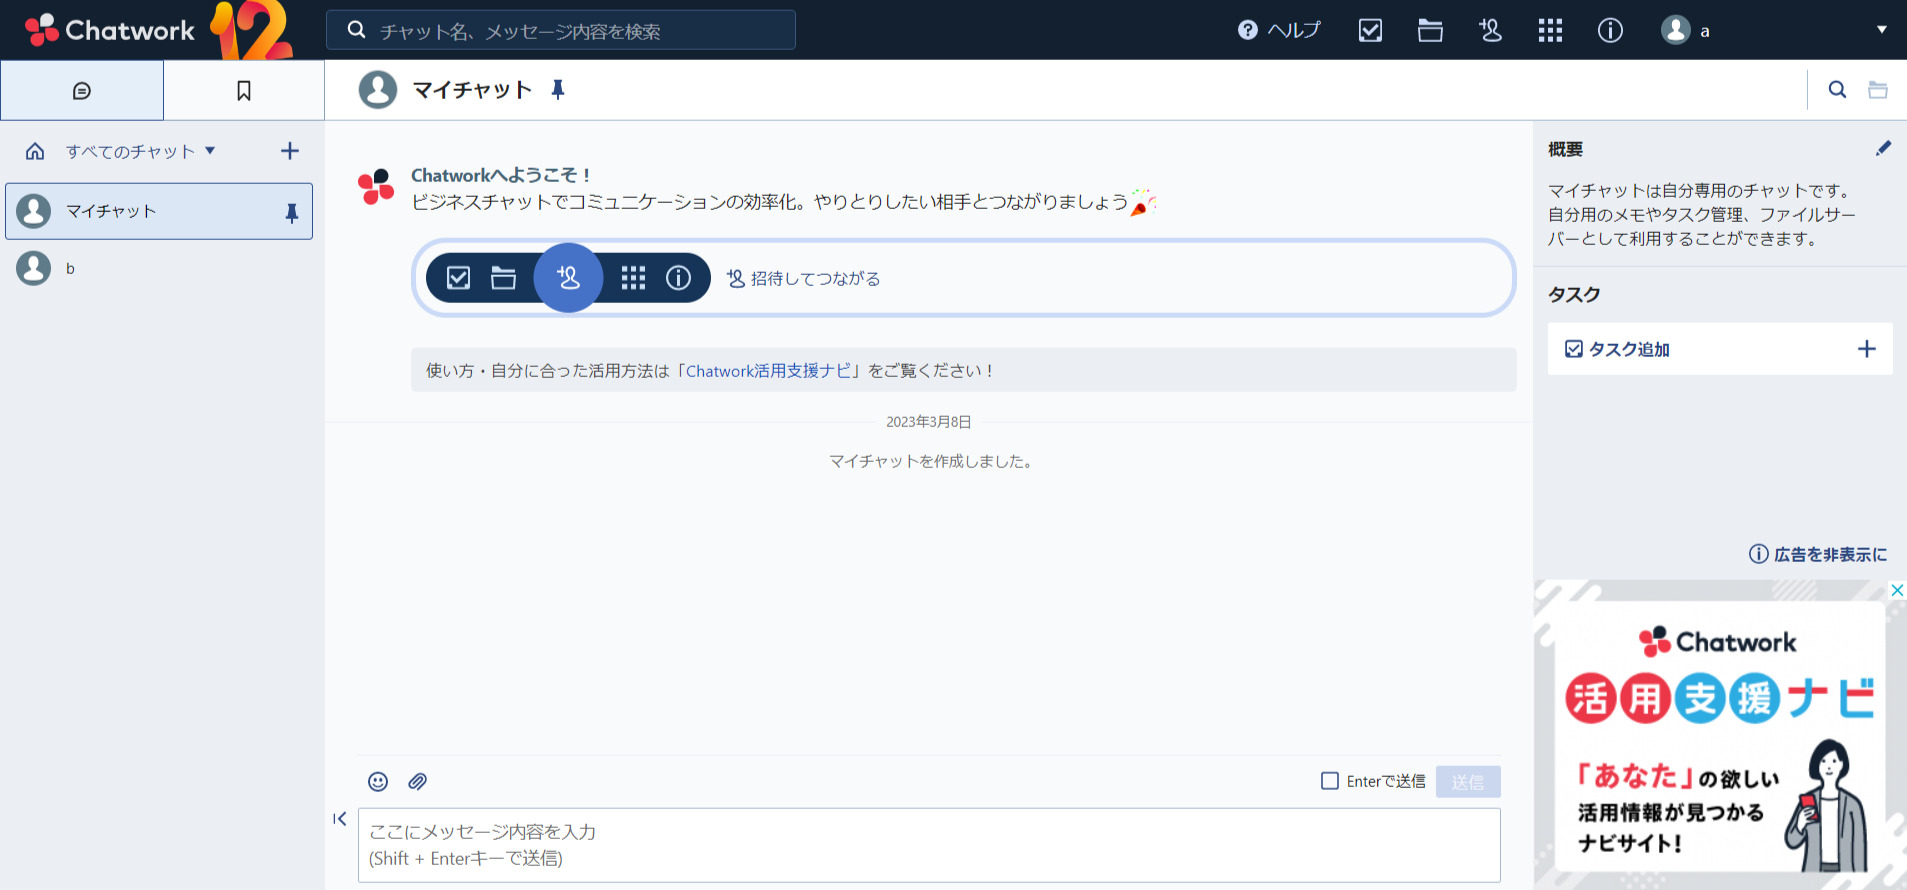Toggle the pin on マイチャット list item
The image size is (1907, 890).
291,212
